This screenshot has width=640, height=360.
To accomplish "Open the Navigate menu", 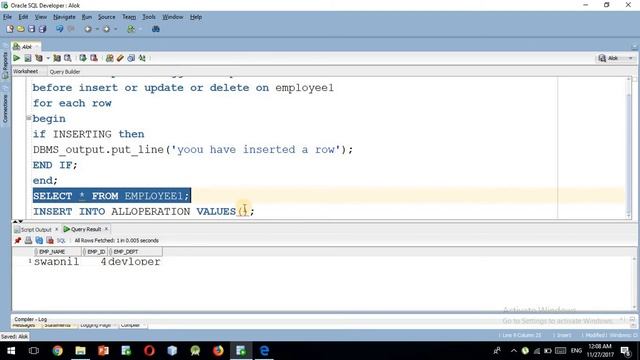I will tap(64, 17).
